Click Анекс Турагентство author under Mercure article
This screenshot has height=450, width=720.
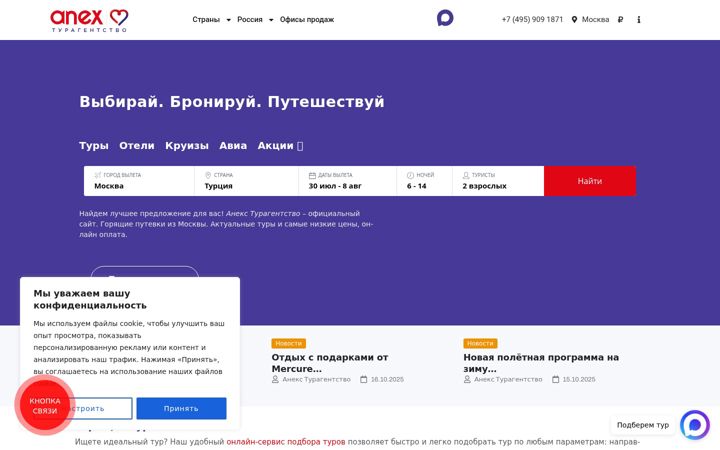click(316, 379)
